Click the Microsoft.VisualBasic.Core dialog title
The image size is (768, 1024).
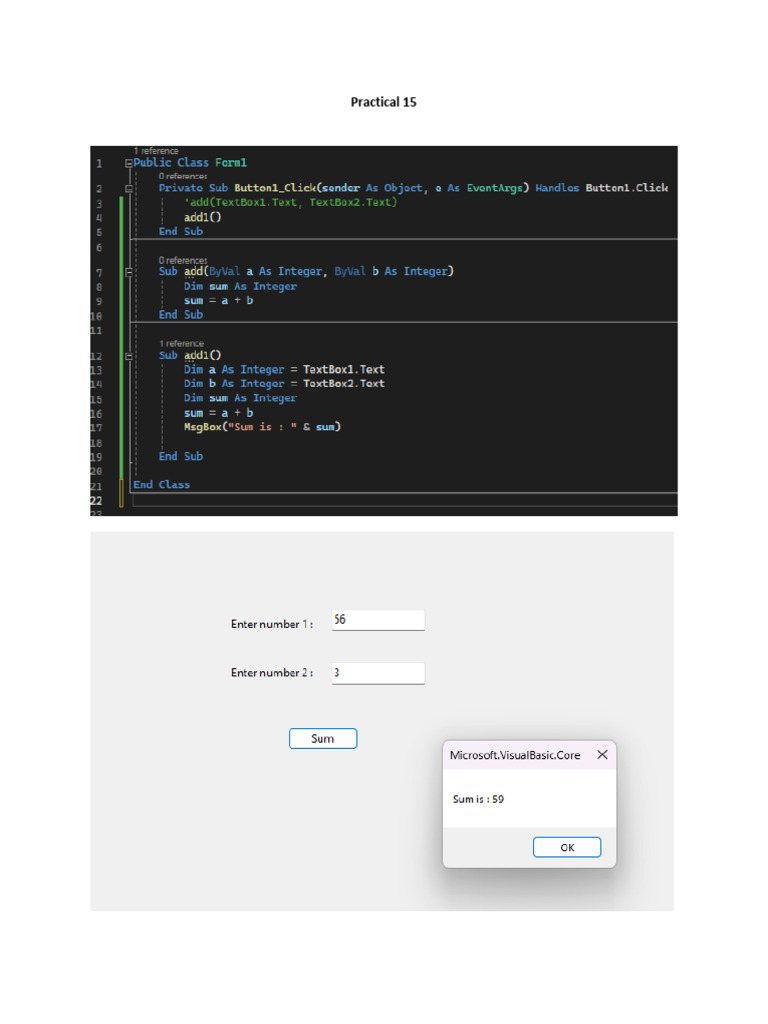(x=514, y=755)
